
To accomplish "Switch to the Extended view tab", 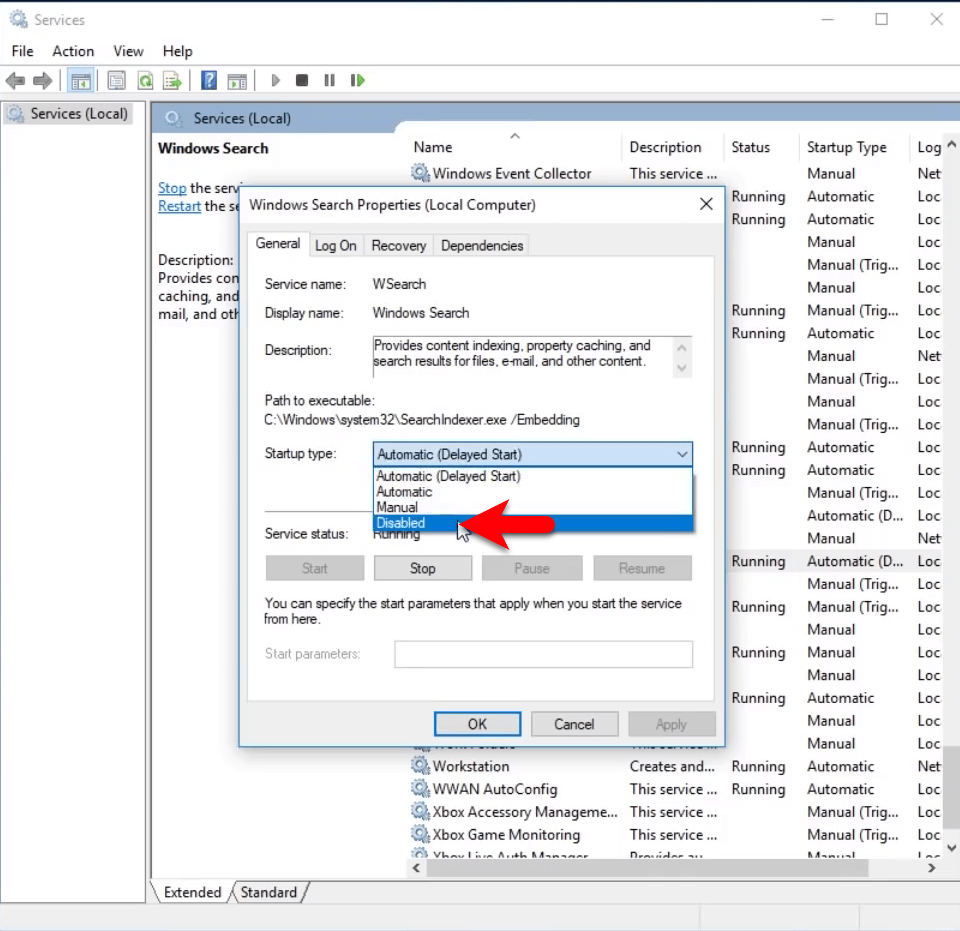I will coord(192,892).
